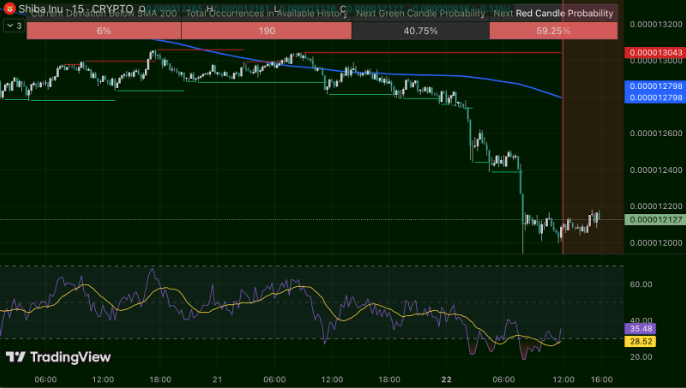This screenshot has height=388, width=686.
Task: Click the purple 35.48 RSI value label
Action: click(640, 329)
